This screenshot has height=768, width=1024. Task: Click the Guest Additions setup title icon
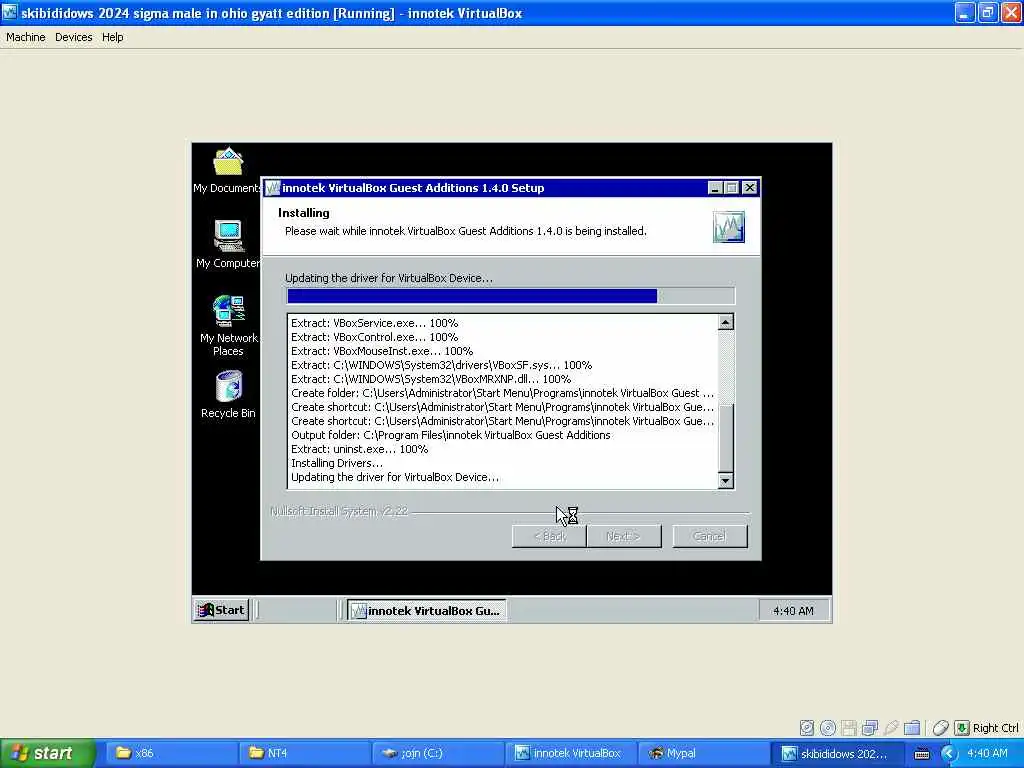click(x=272, y=188)
